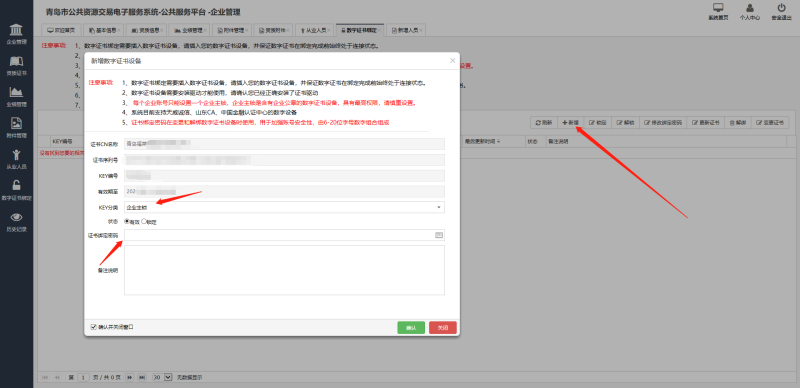This screenshot has width=800, height=388.
Task: Open 历史记录 eye icon in sidebar
Action: pyautogui.click(x=16, y=217)
